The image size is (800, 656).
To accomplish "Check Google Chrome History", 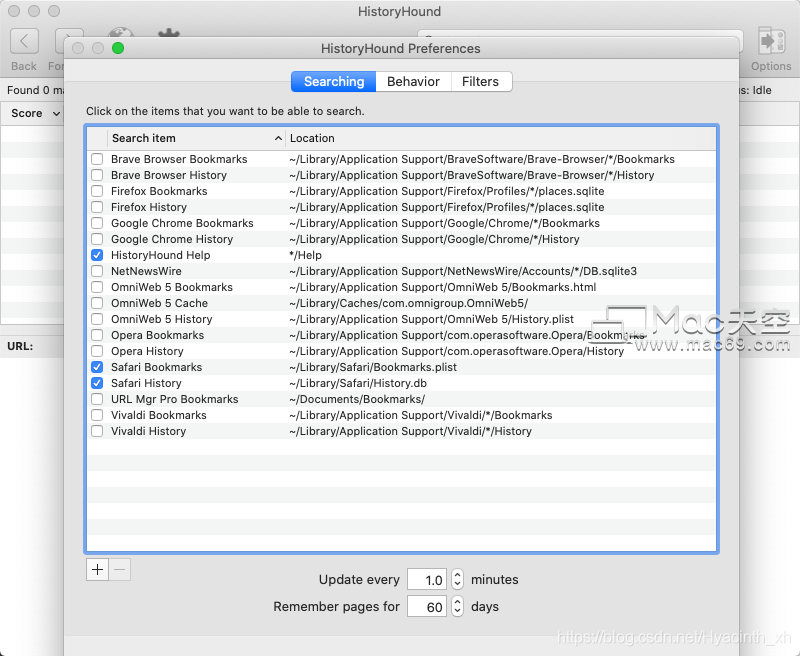I will click(97, 239).
